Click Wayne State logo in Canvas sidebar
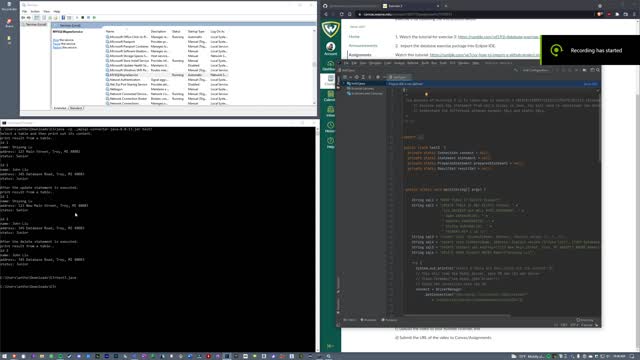640x360 pixels. (330, 29)
